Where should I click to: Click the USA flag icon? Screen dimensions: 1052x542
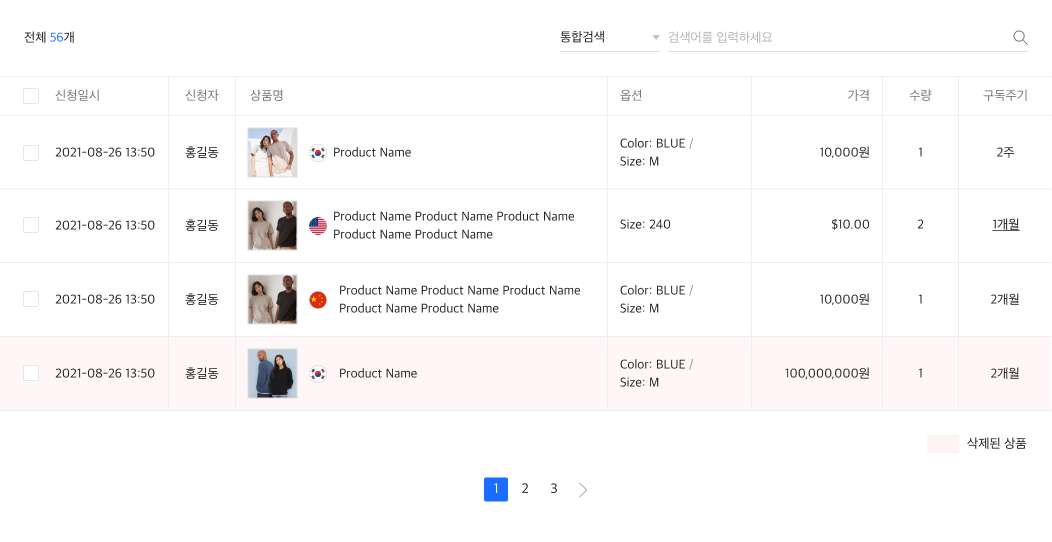pos(318,226)
